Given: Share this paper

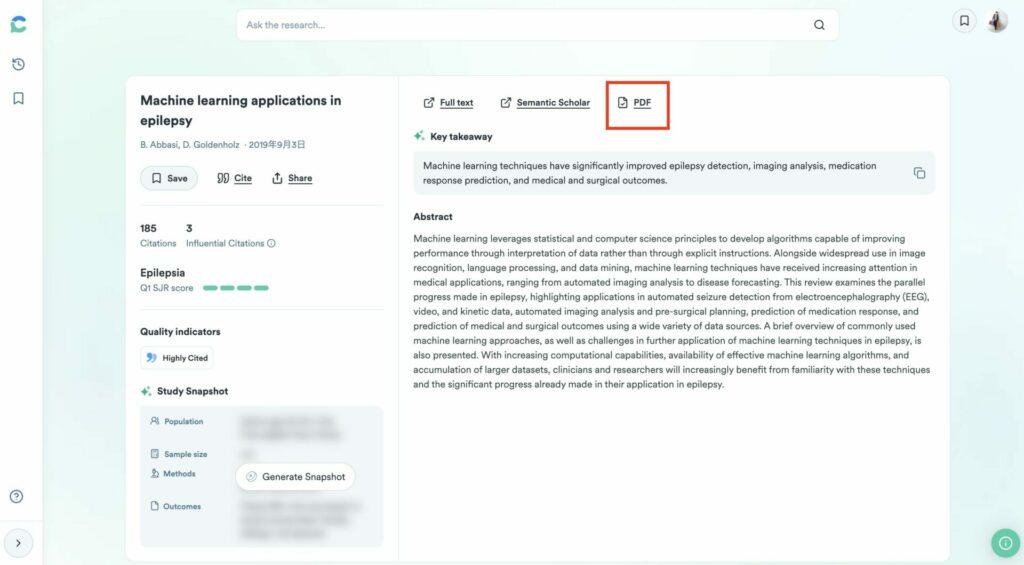Looking at the screenshot, I should point(292,178).
